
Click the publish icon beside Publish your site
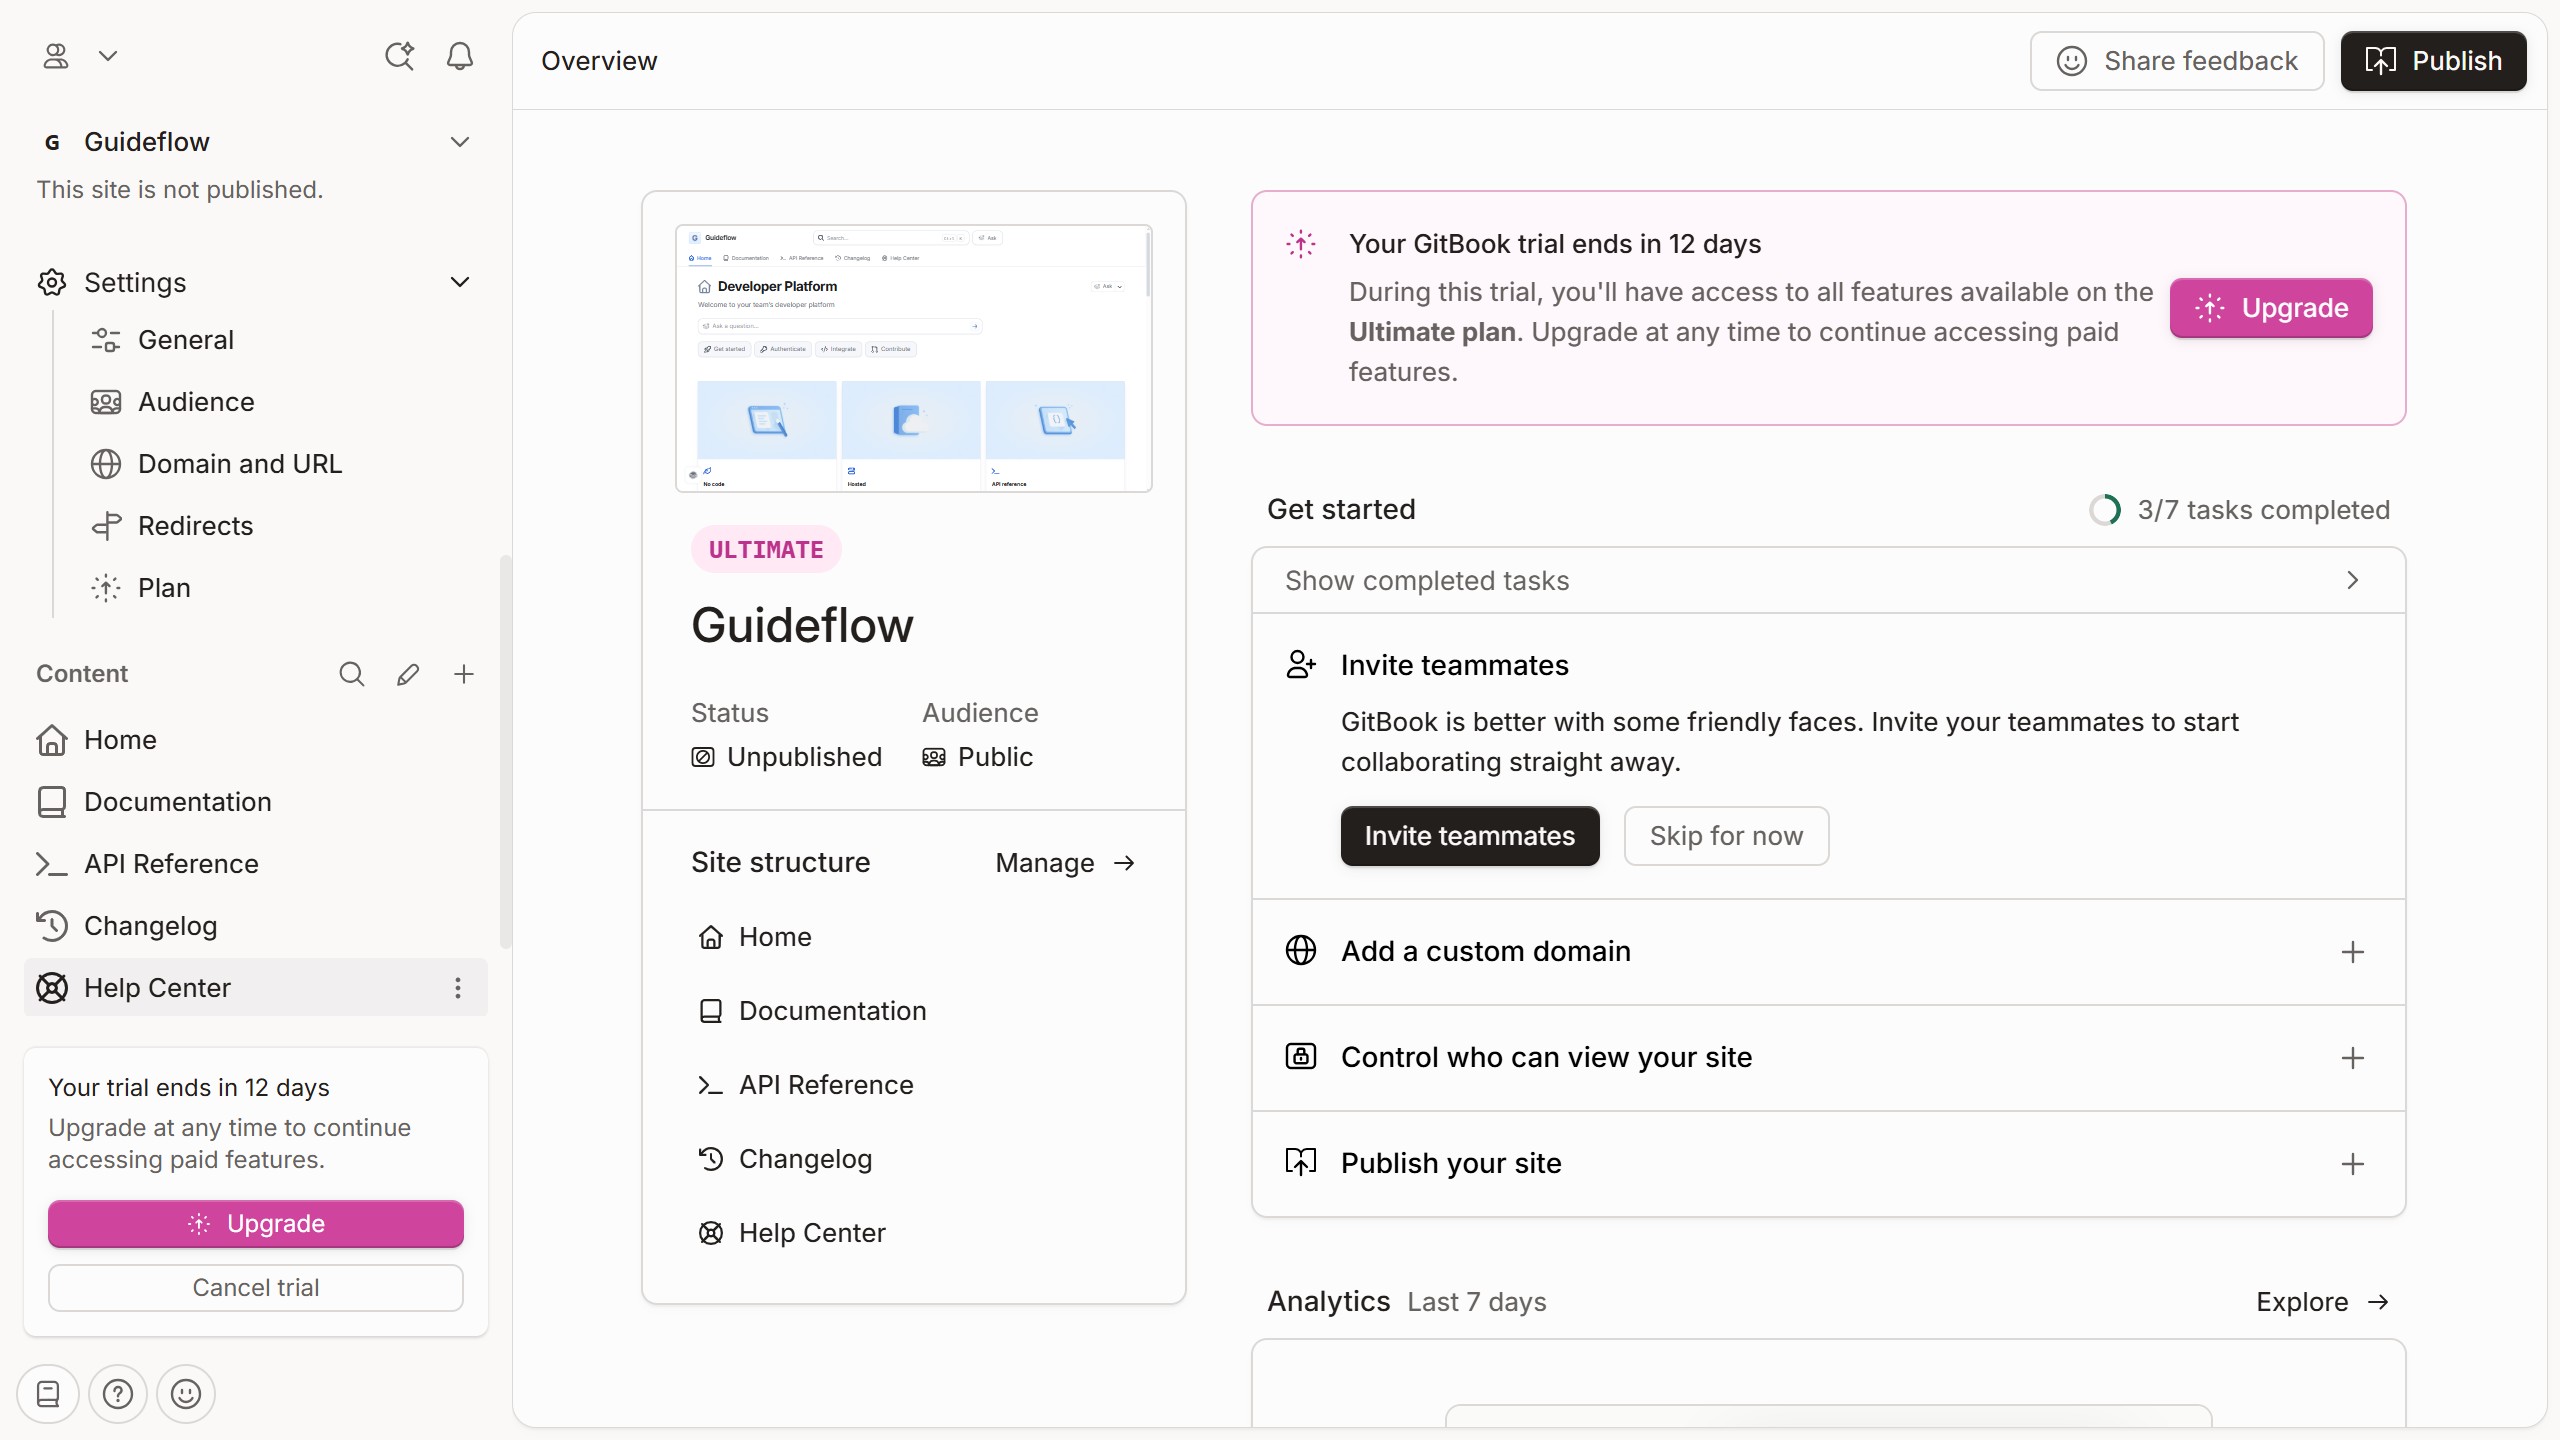[1300, 1162]
